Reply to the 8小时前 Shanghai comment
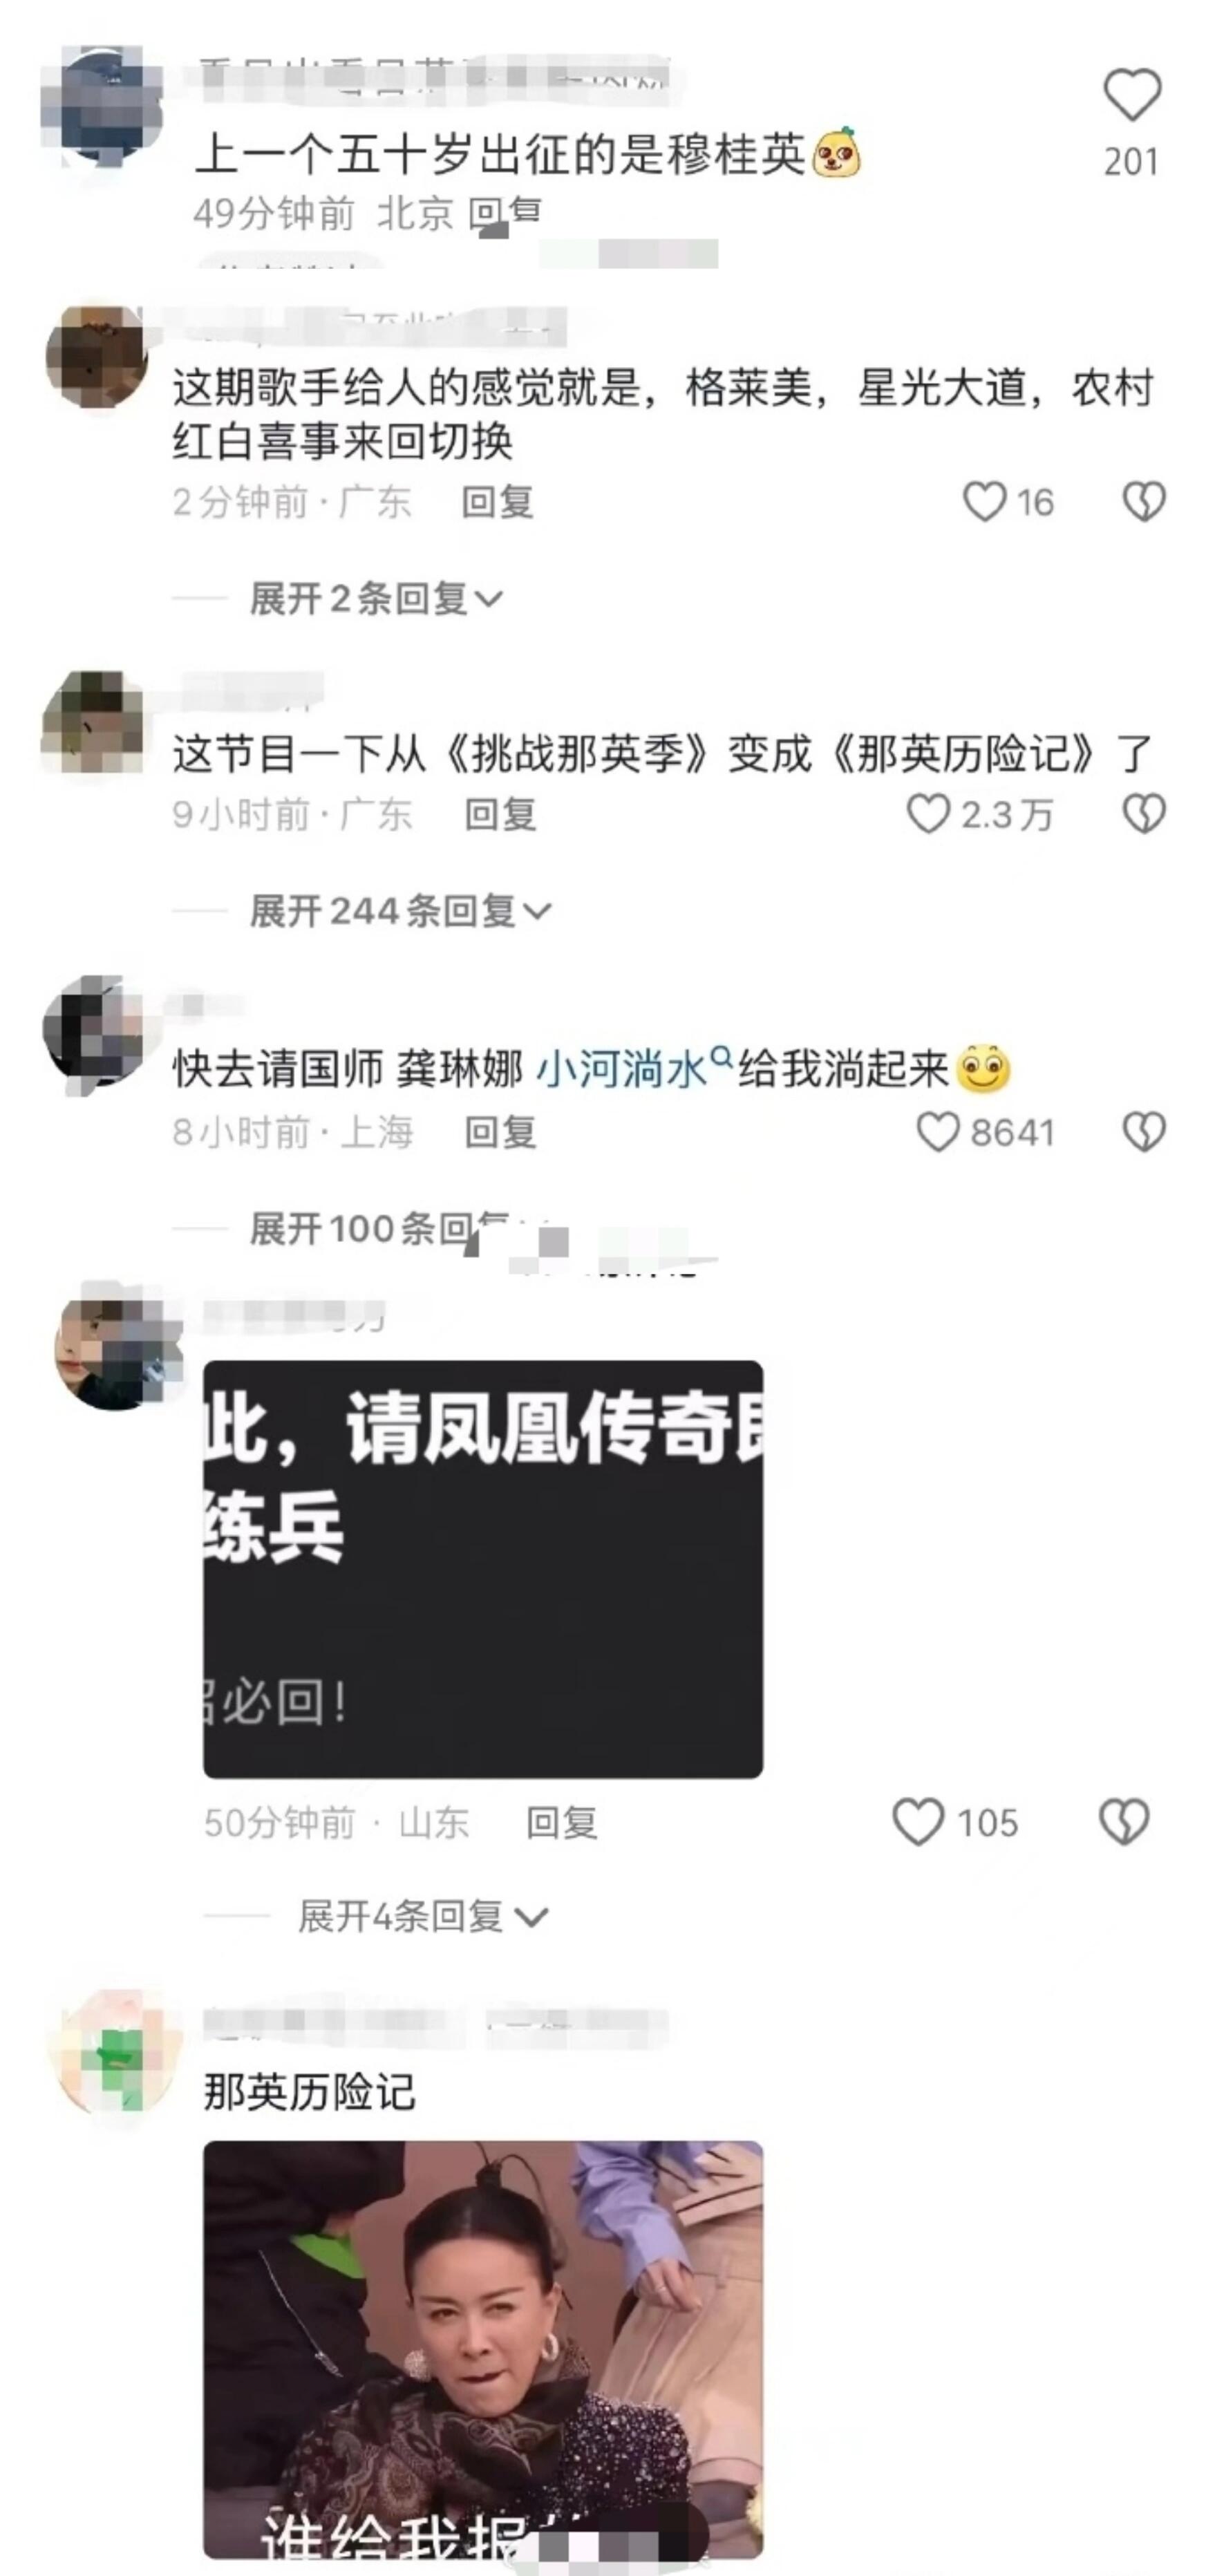This screenshot has width=1215, height=2576. pyautogui.click(x=500, y=1132)
